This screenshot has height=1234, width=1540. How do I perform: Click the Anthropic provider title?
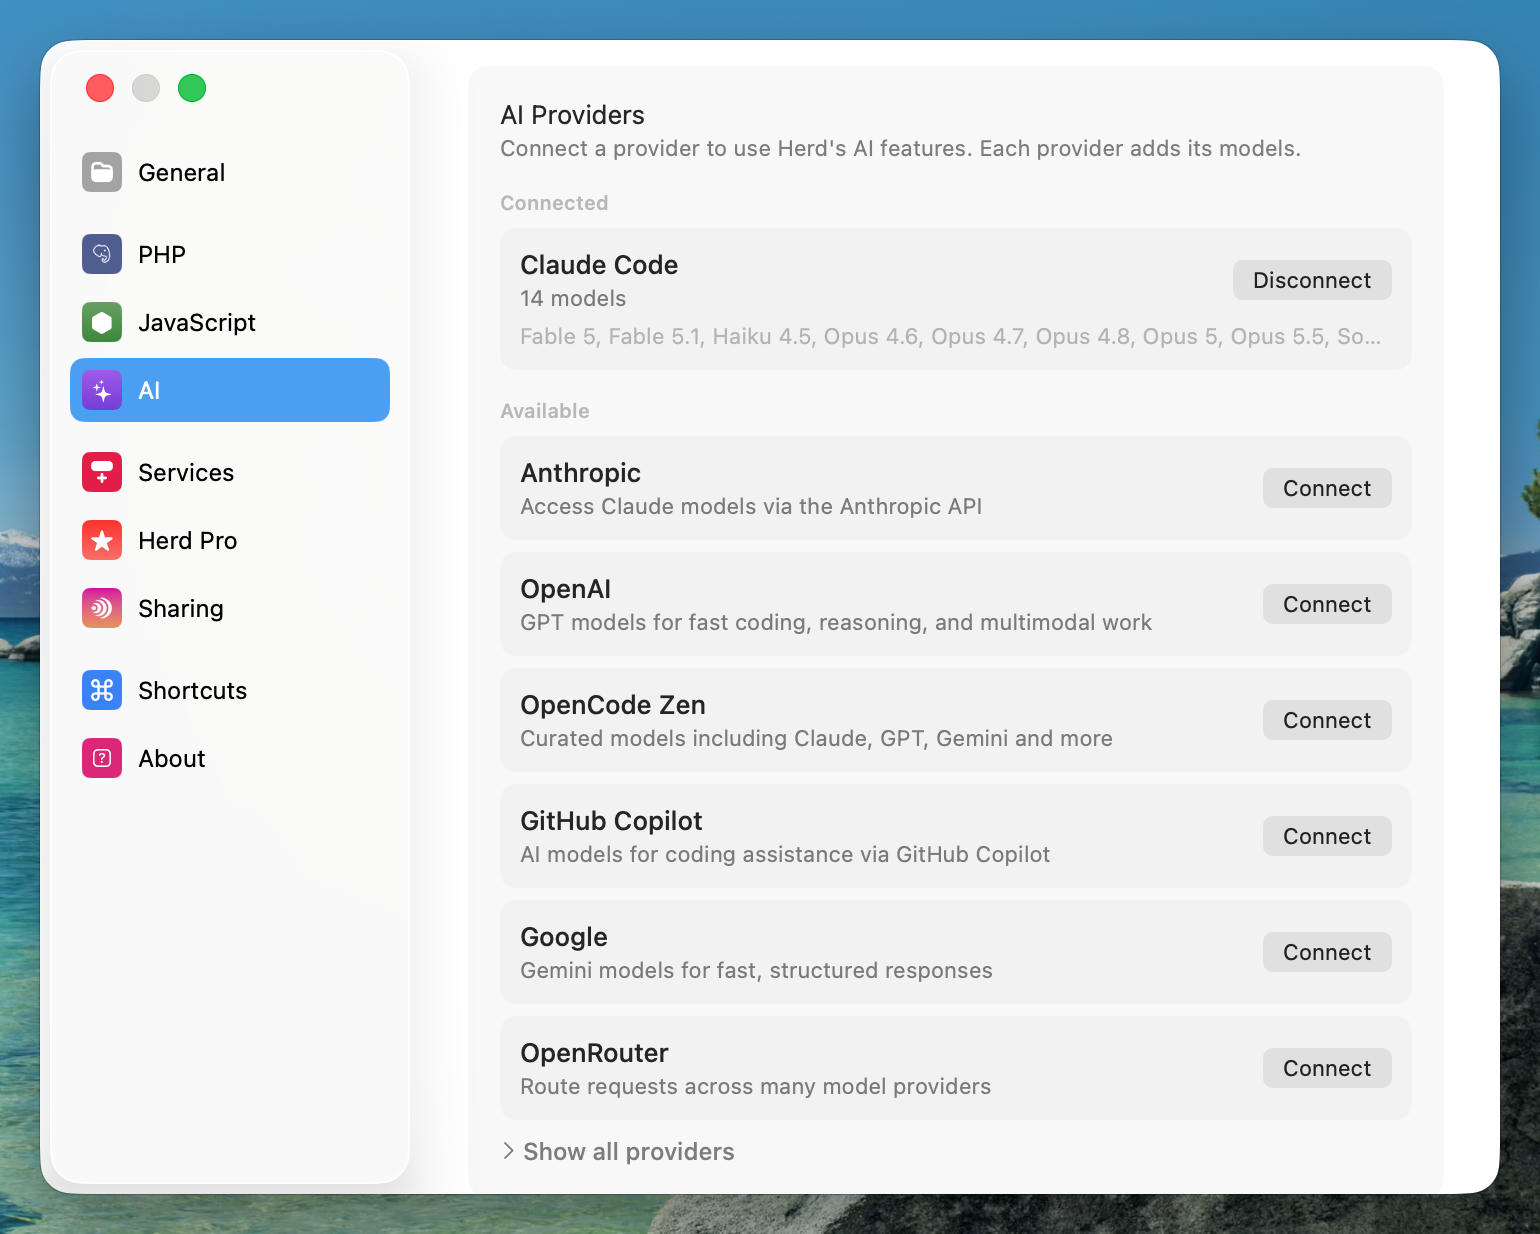pos(581,473)
